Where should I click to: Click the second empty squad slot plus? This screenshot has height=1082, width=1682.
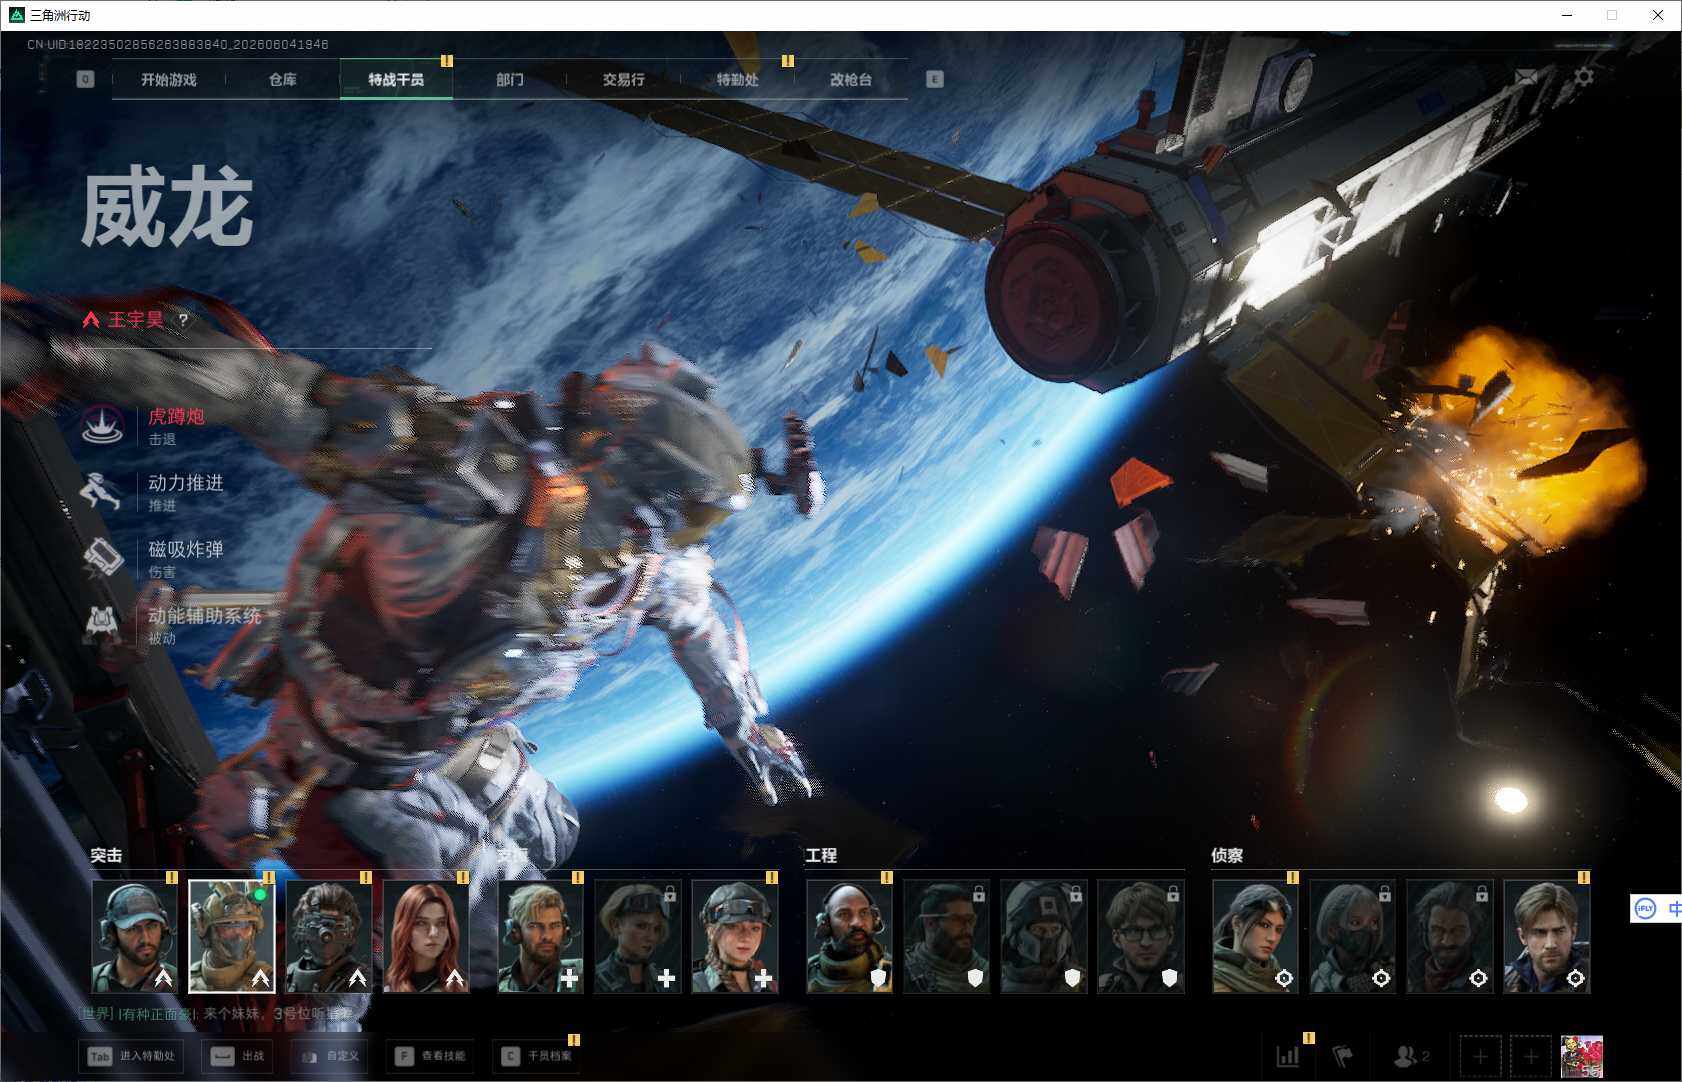point(1531,1056)
